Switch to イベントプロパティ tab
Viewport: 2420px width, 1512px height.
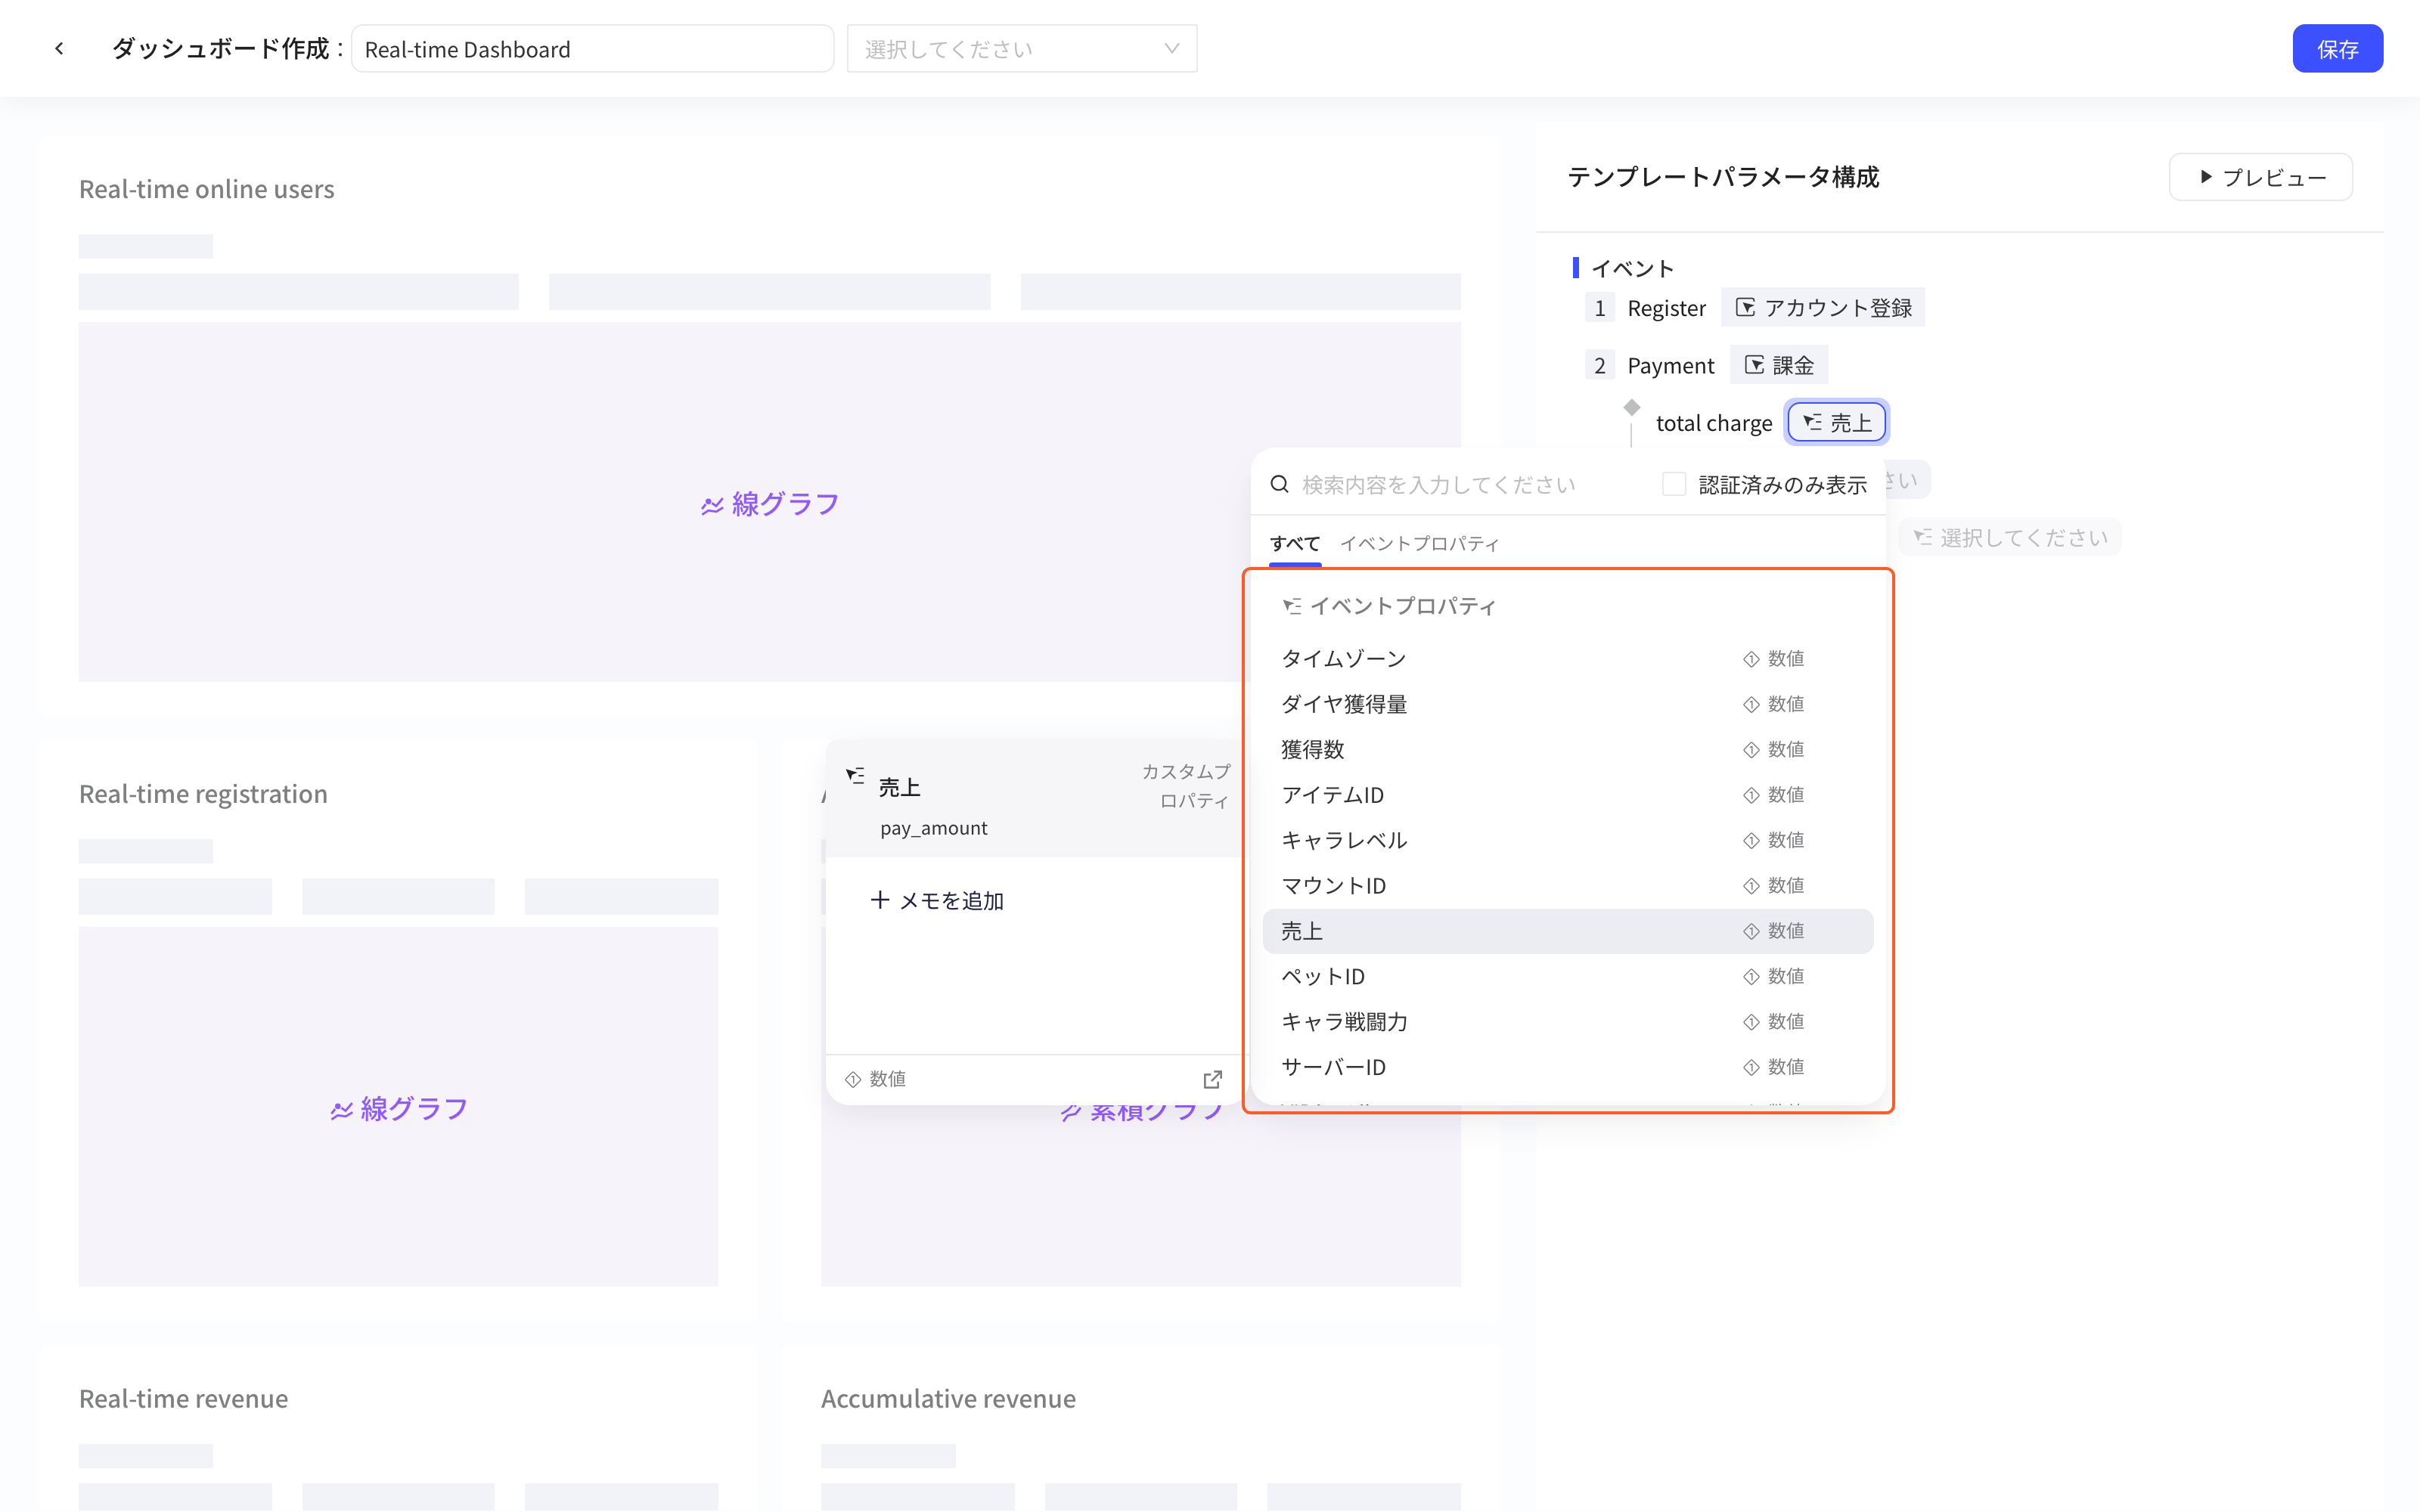pos(1419,543)
